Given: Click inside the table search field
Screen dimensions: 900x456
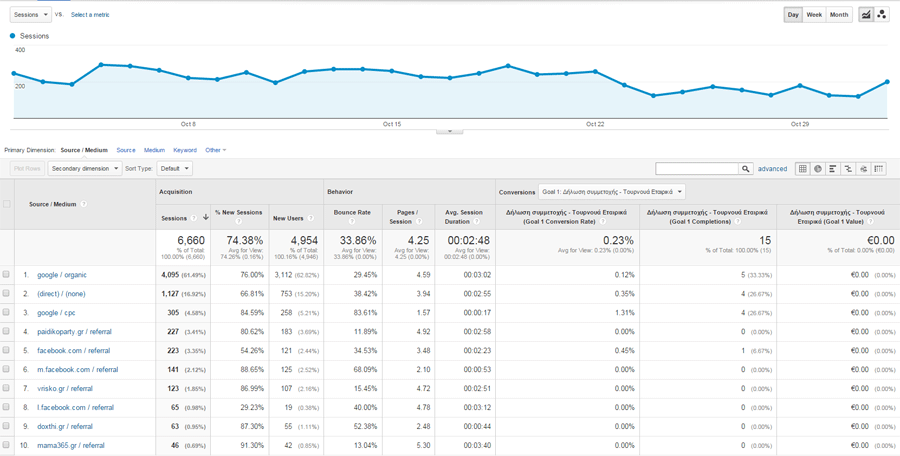Looking at the screenshot, I should pyautogui.click(x=697, y=169).
